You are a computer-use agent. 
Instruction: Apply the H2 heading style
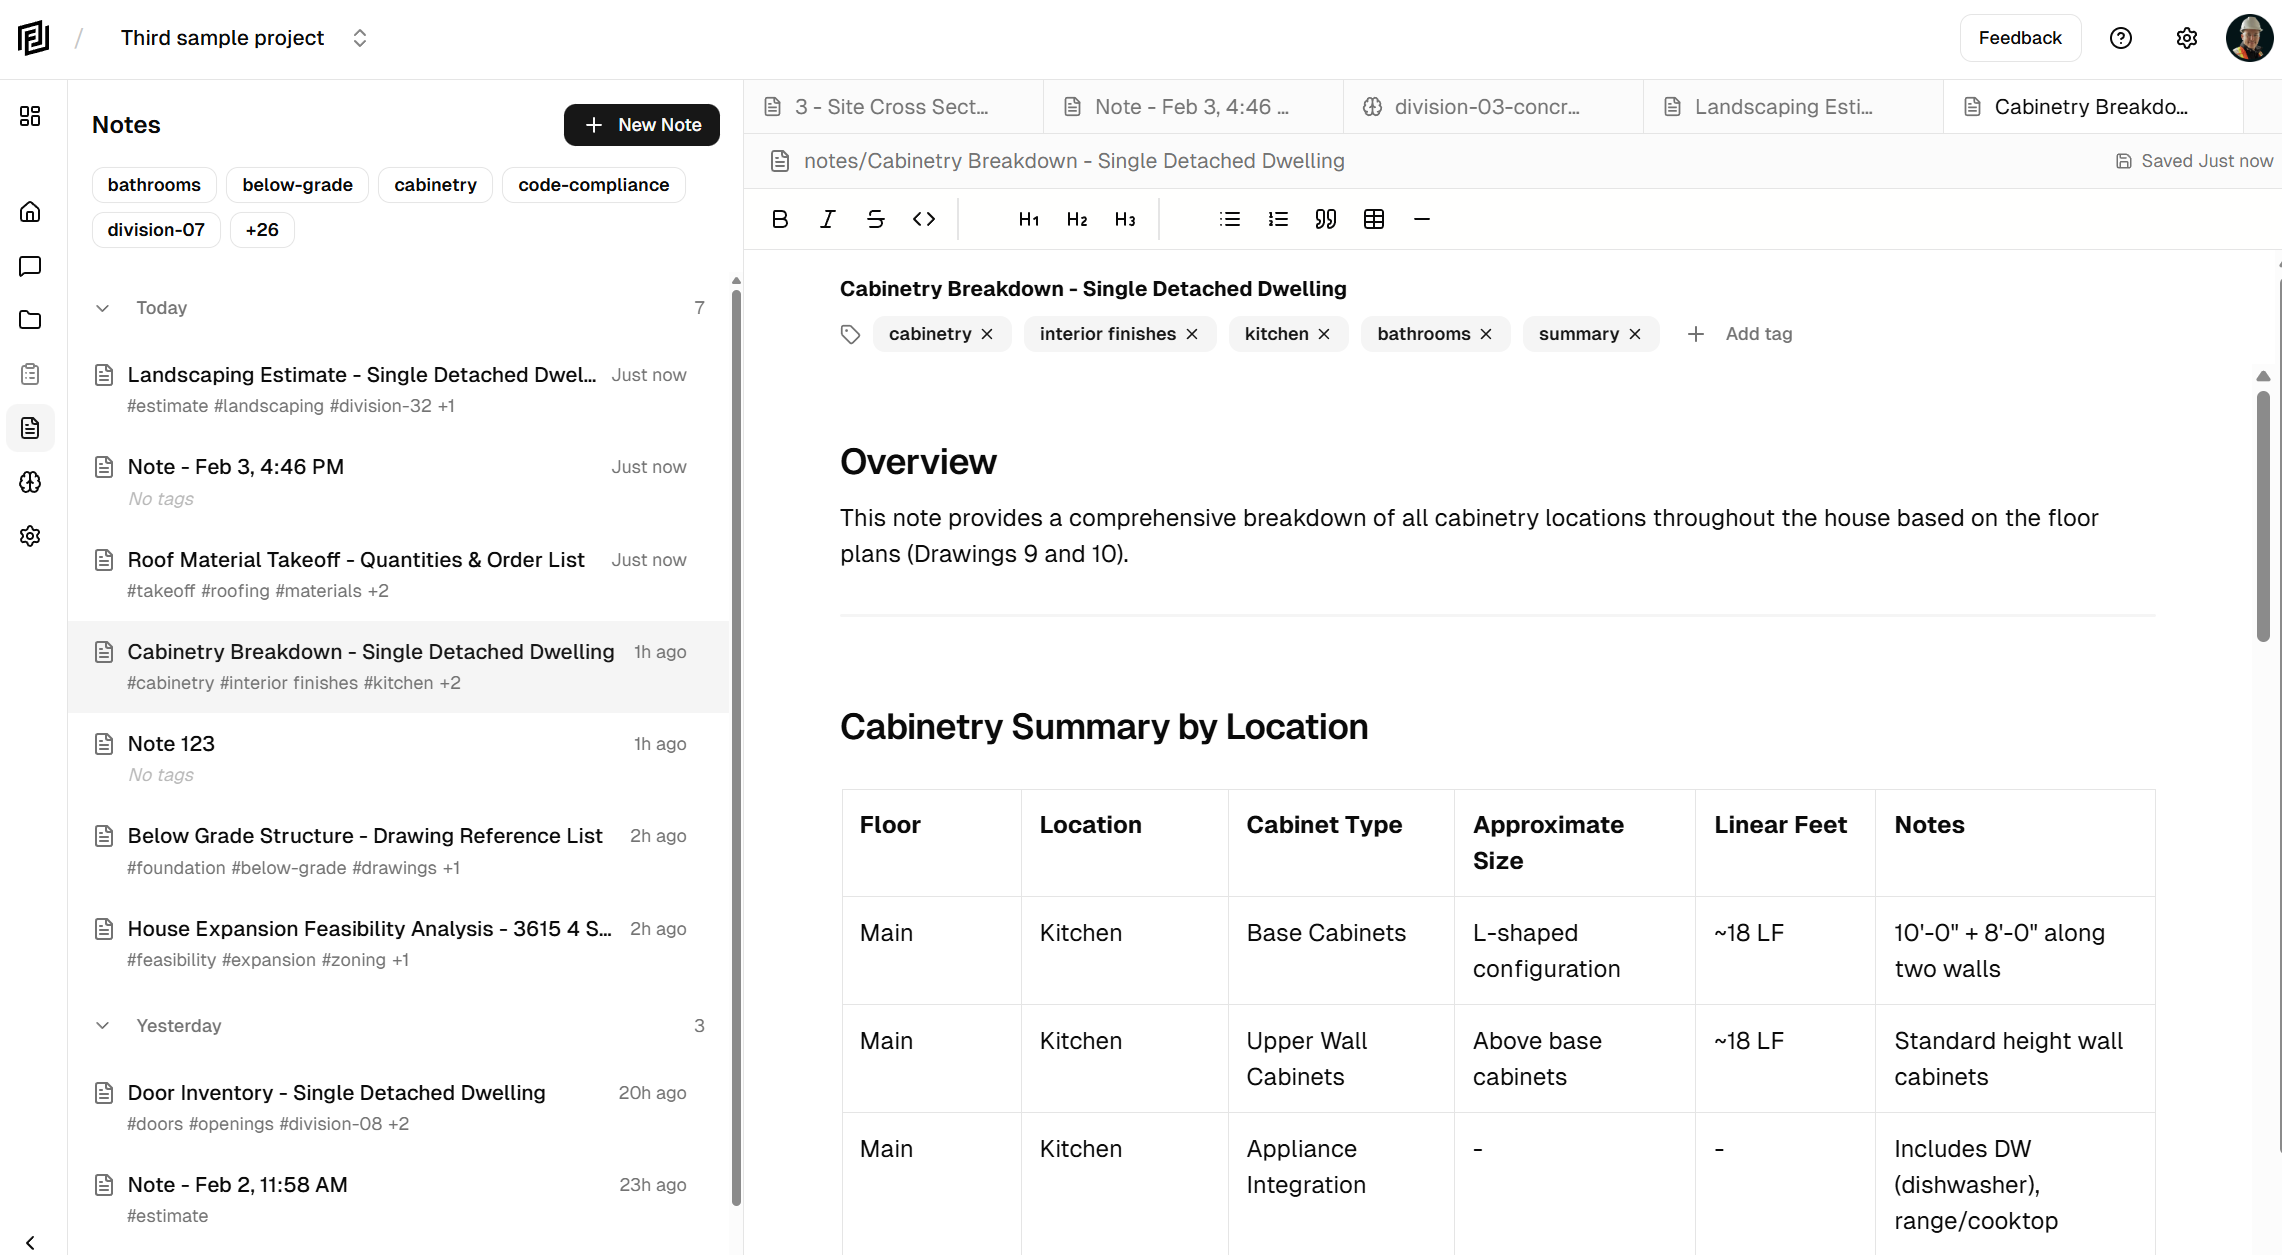(x=1076, y=219)
